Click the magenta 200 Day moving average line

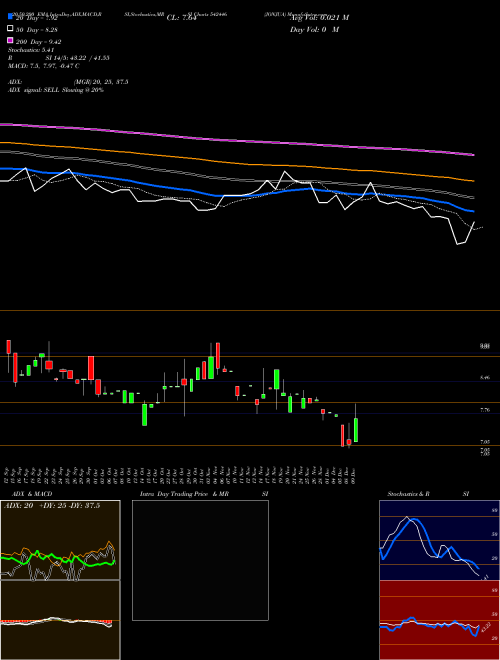tap(236, 140)
